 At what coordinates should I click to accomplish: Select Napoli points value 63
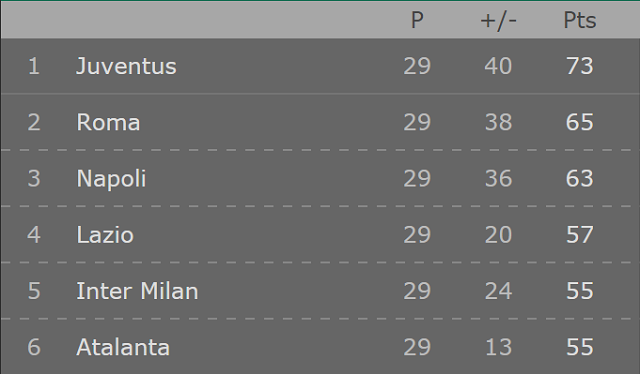(580, 178)
